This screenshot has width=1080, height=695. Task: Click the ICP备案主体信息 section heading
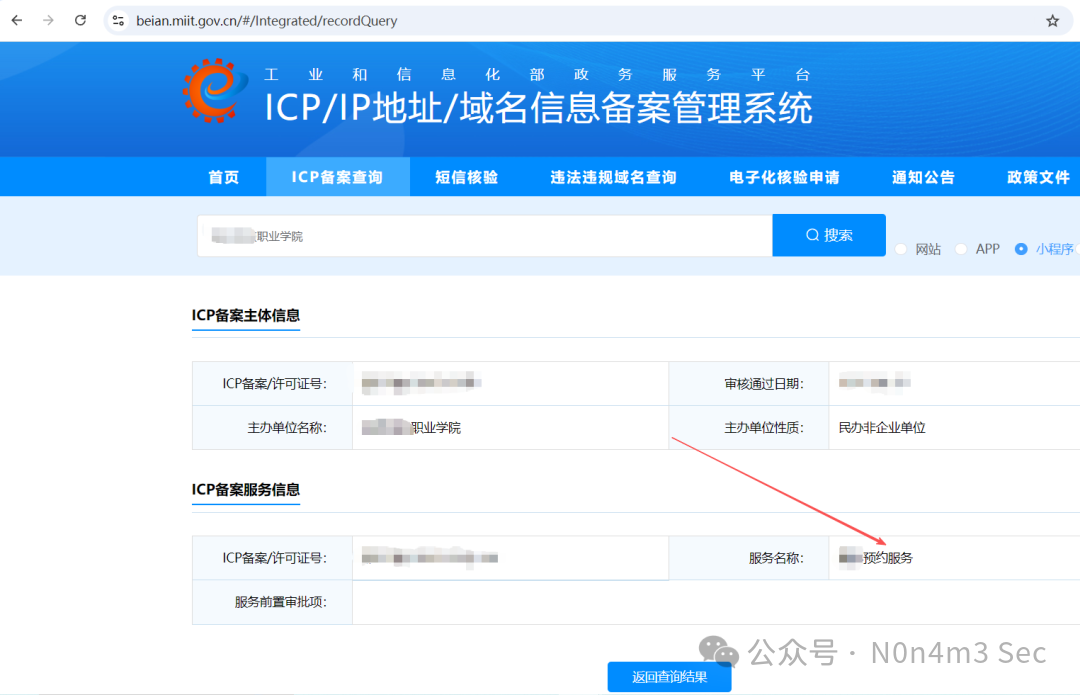[x=246, y=315]
